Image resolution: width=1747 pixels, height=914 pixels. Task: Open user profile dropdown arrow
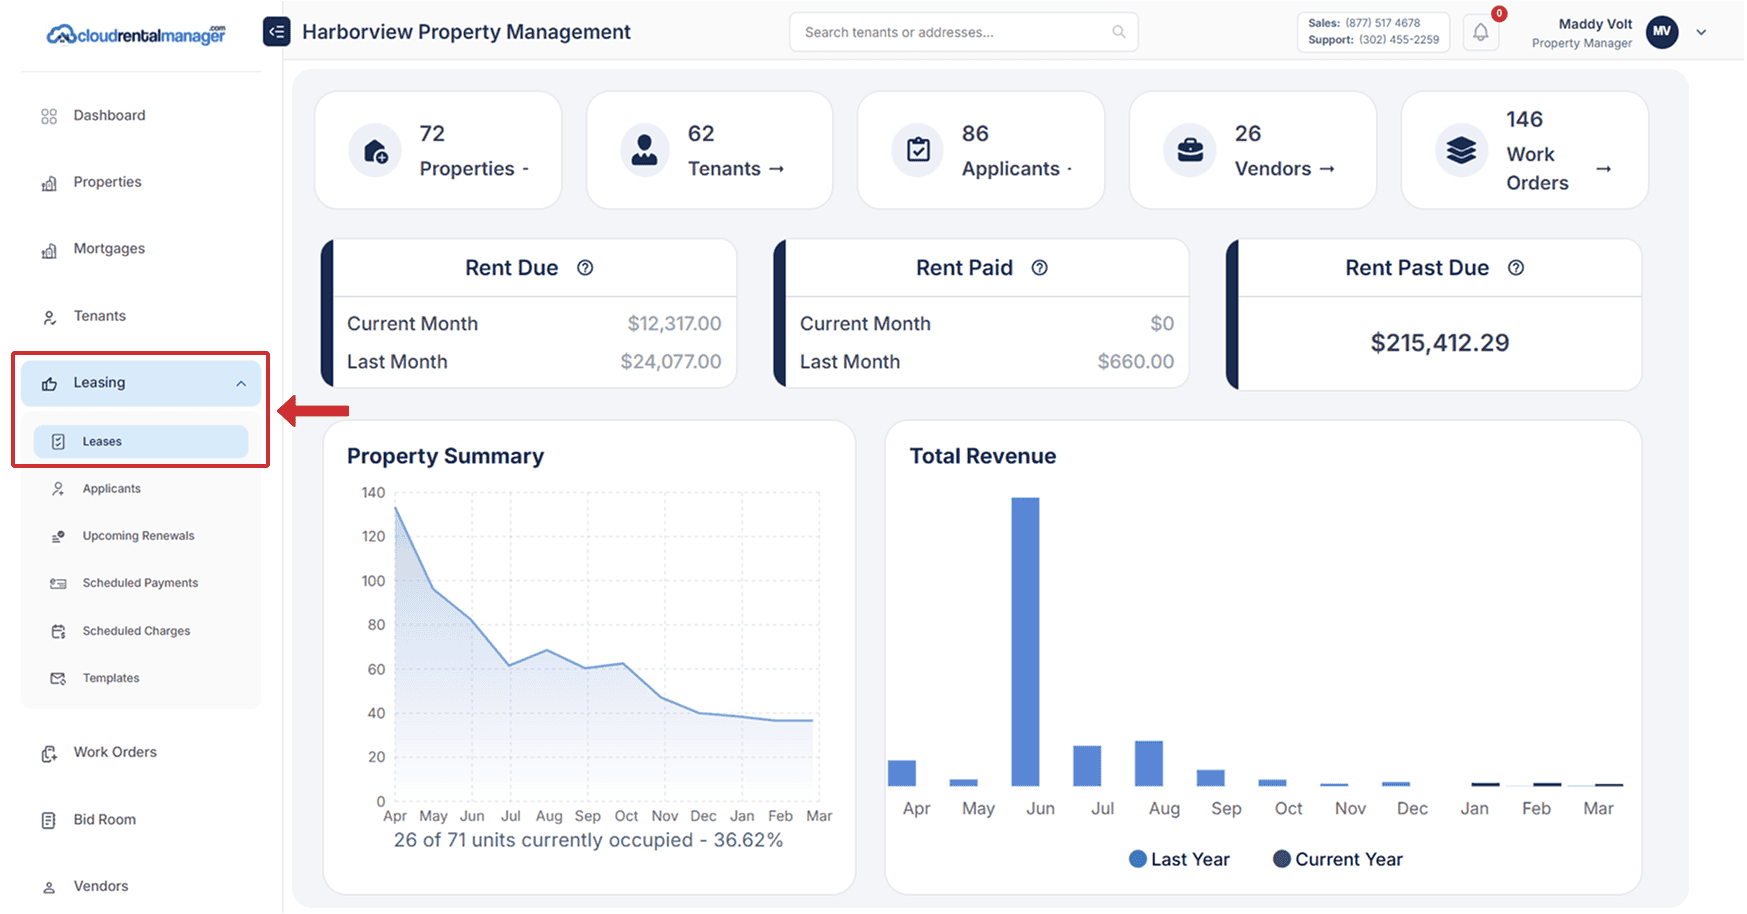click(x=1701, y=32)
